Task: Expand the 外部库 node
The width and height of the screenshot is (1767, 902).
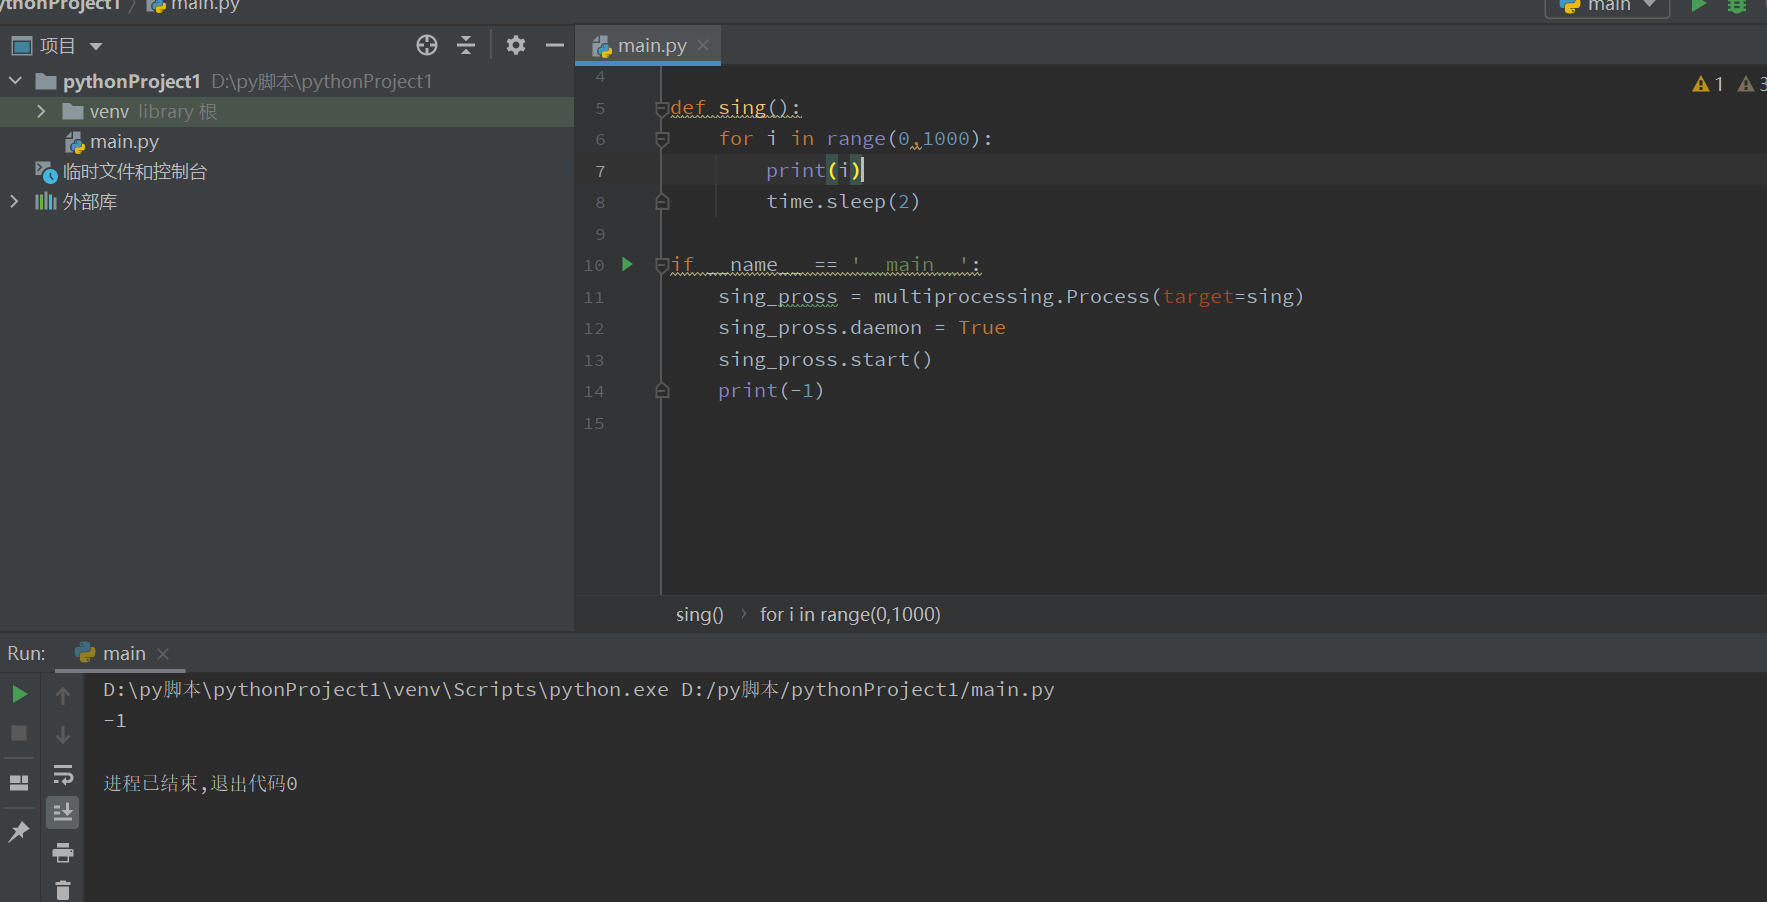Action: coord(14,201)
